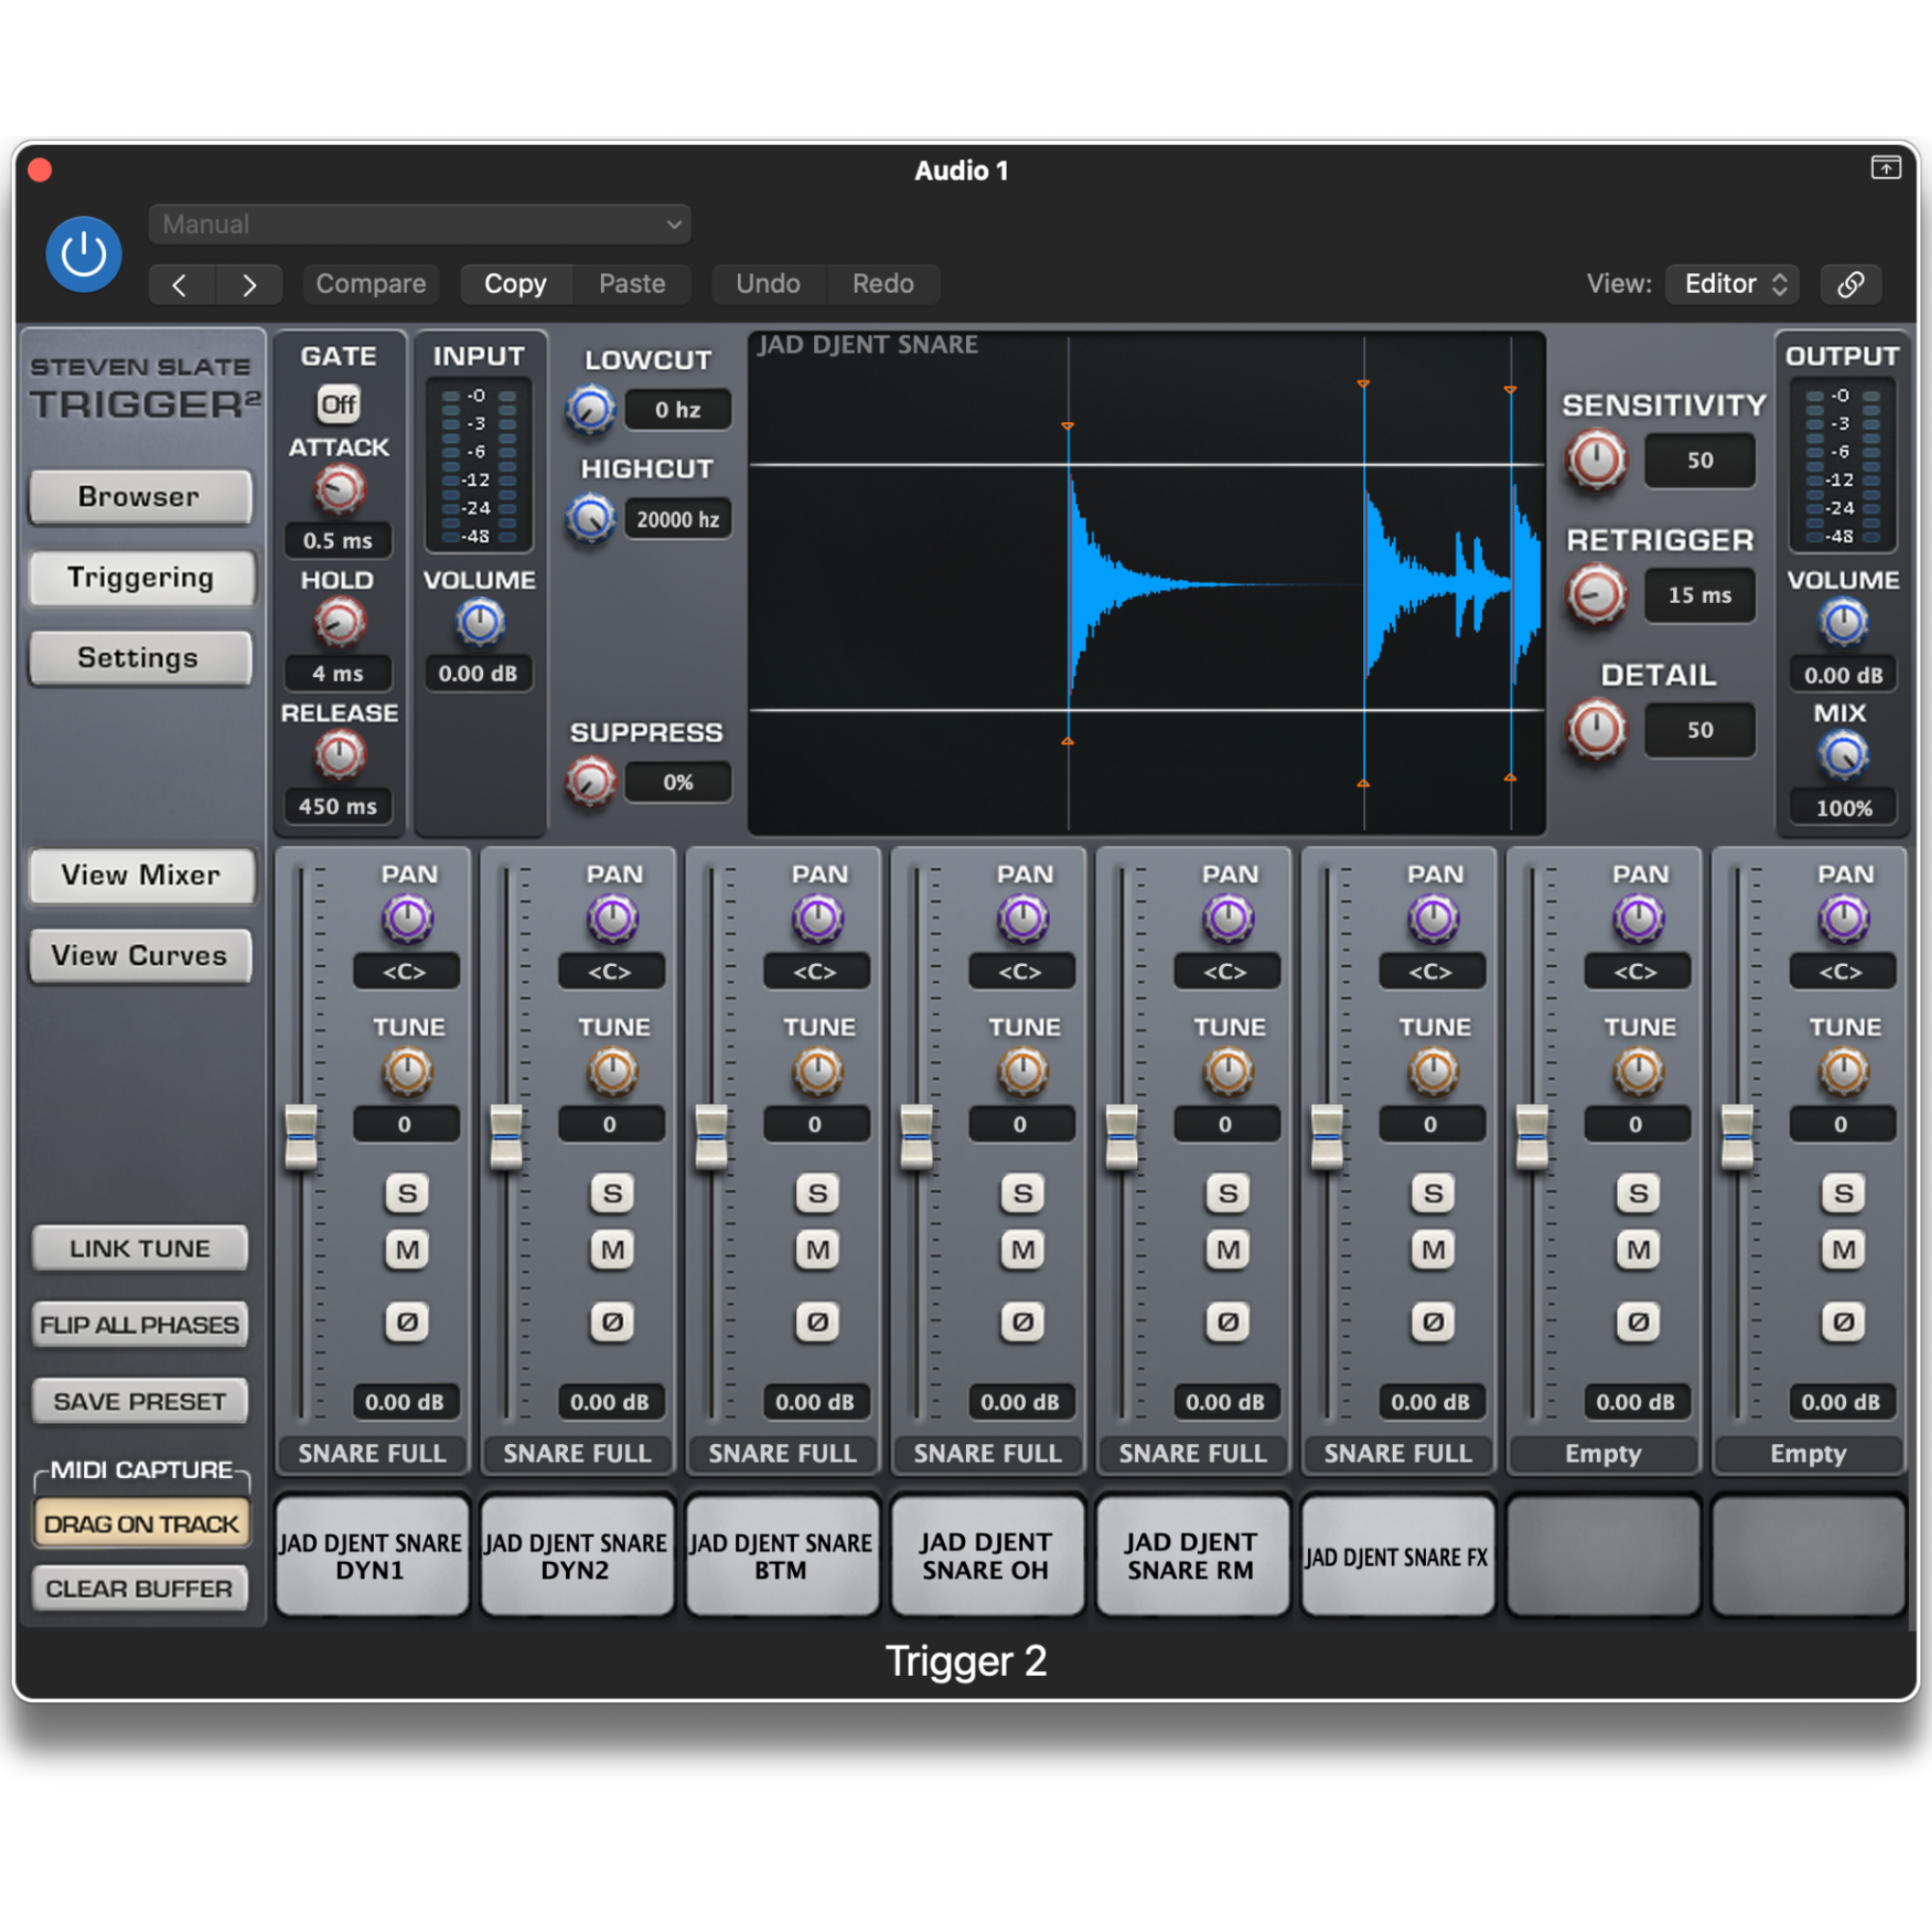This screenshot has height=1932, width=1932.
Task: Solo the DYN2 snare channel
Action: pyautogui.click(x=612, y=1193)
